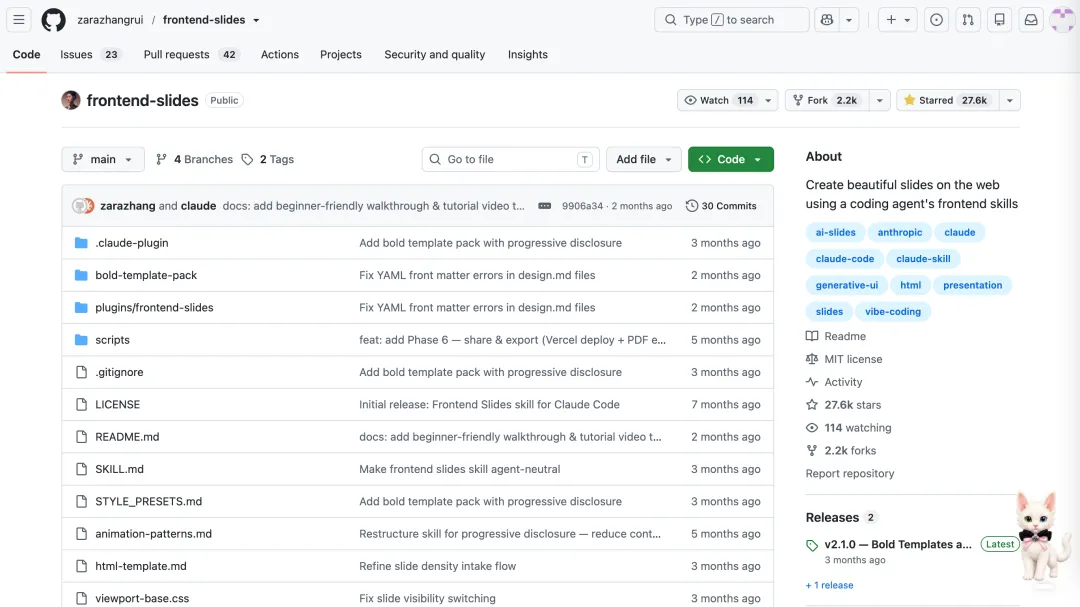
Task: Open the Copilot chat icon
Action: 827,20
